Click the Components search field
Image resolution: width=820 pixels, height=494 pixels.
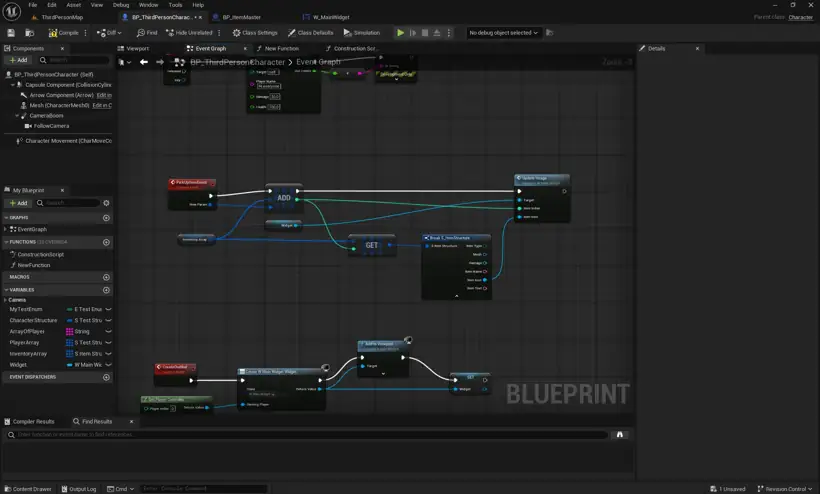coord(75,60)
